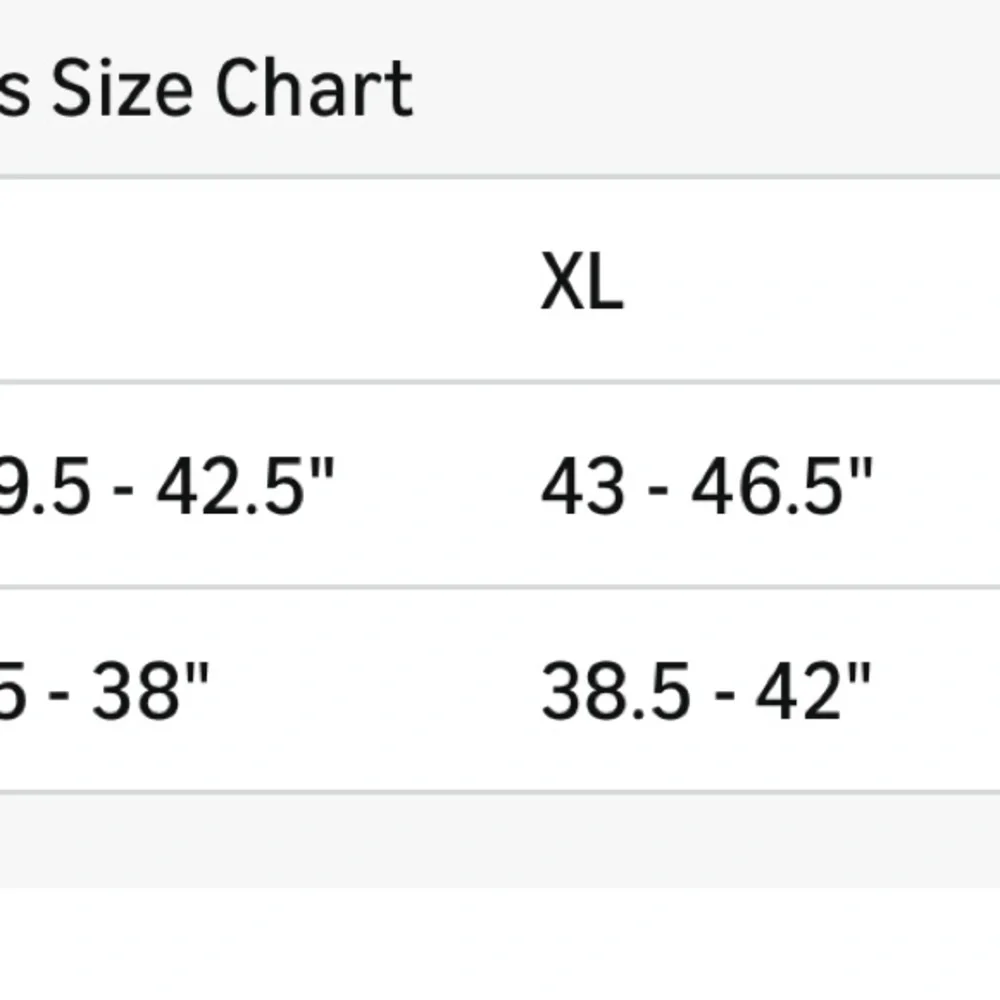This screenshot has height=1000, width=1000.
Task: Click the bottom border line of the table
Action: 500,792
